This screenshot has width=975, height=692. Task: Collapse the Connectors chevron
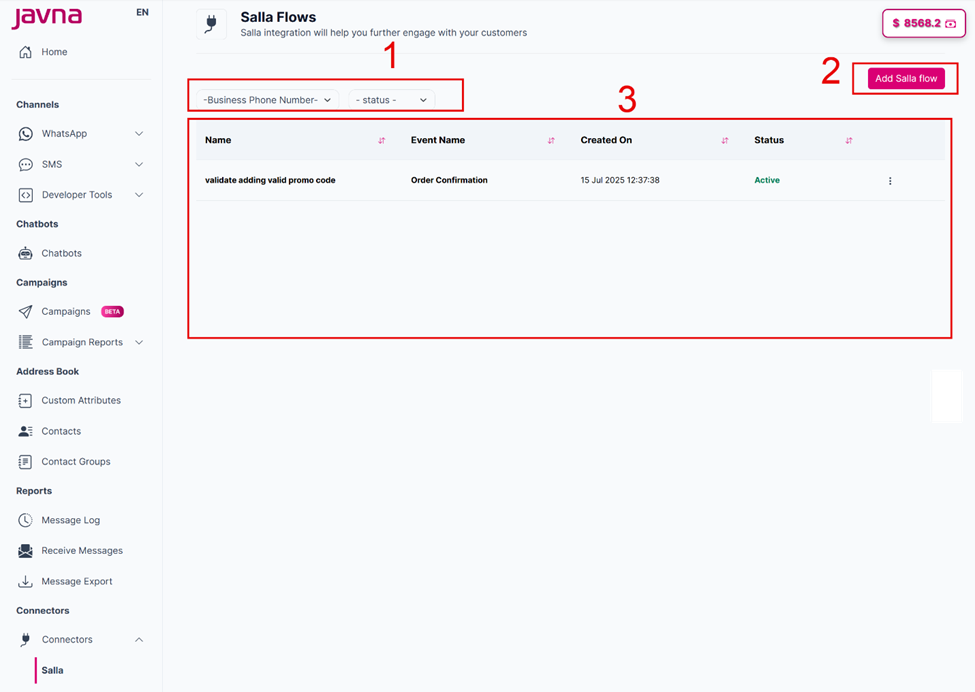click(139, 640)
